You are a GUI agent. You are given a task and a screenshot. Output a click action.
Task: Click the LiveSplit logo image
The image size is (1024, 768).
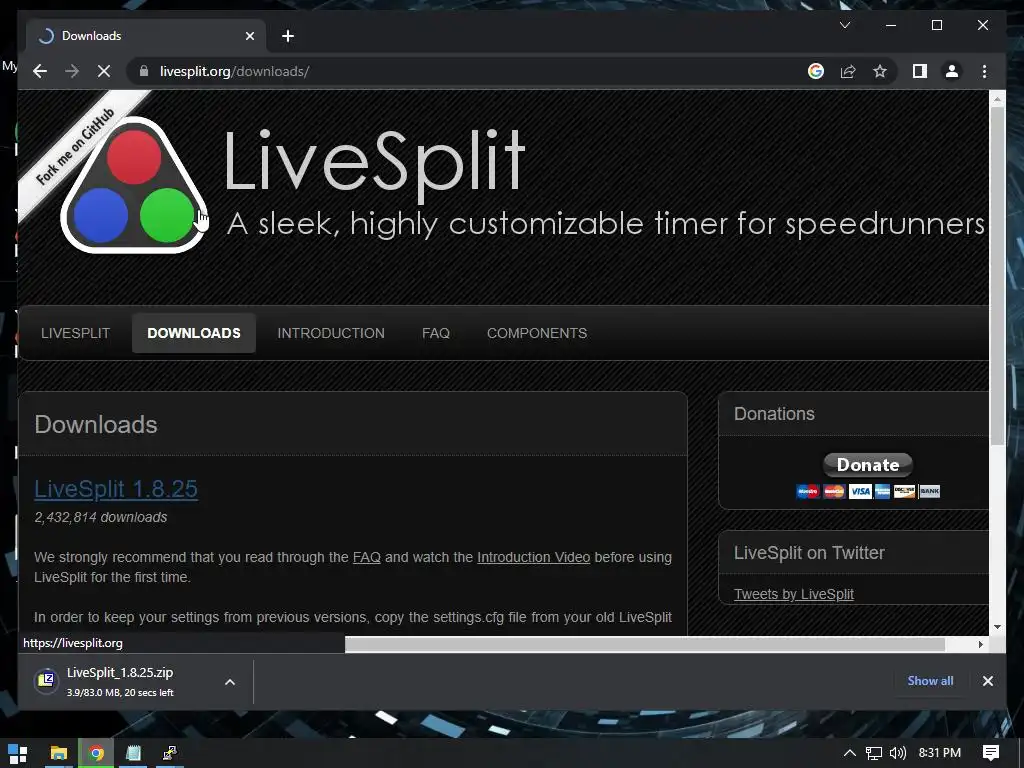point(134,185)
